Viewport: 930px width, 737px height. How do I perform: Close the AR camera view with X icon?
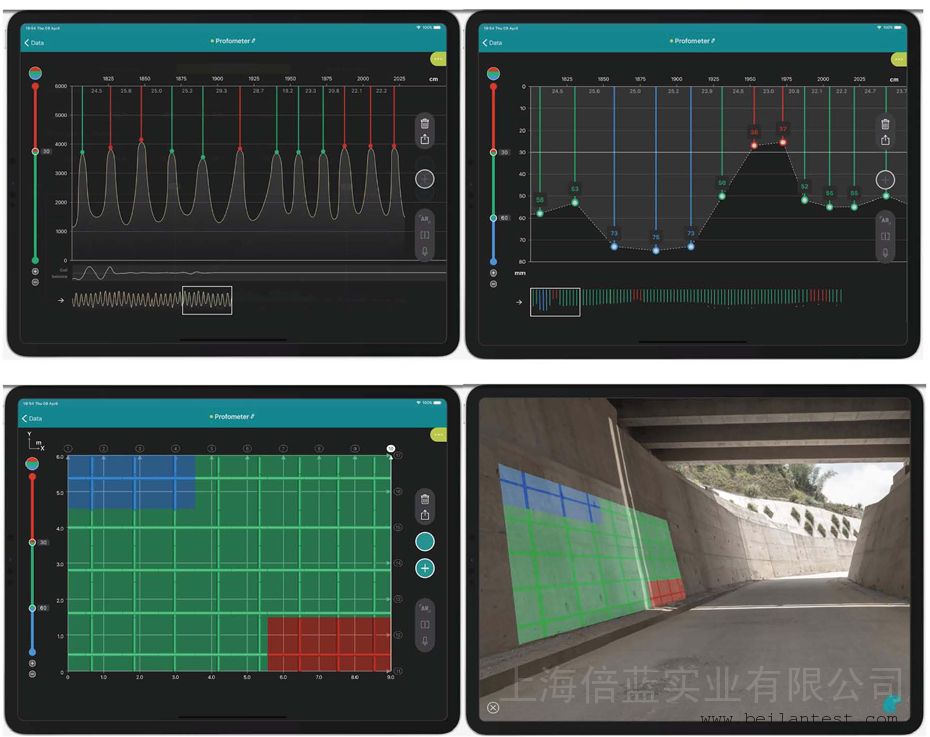pos(493,708)
